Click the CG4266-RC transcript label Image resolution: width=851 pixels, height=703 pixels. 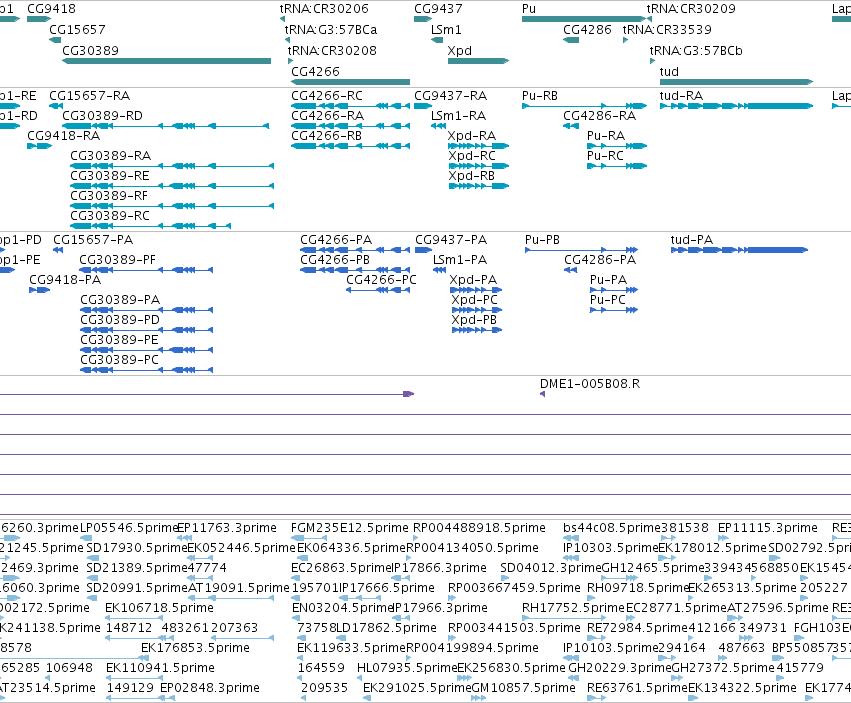pos(327,96)
